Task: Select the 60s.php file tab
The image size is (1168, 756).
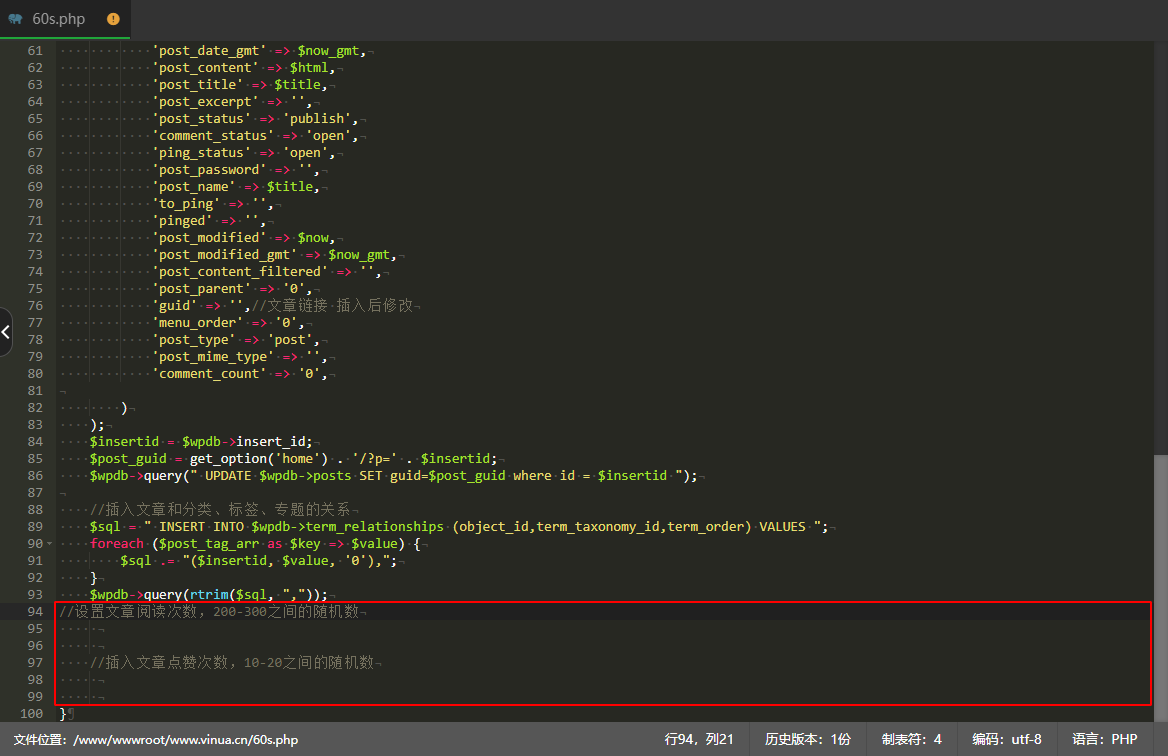Action: point(65,19)
